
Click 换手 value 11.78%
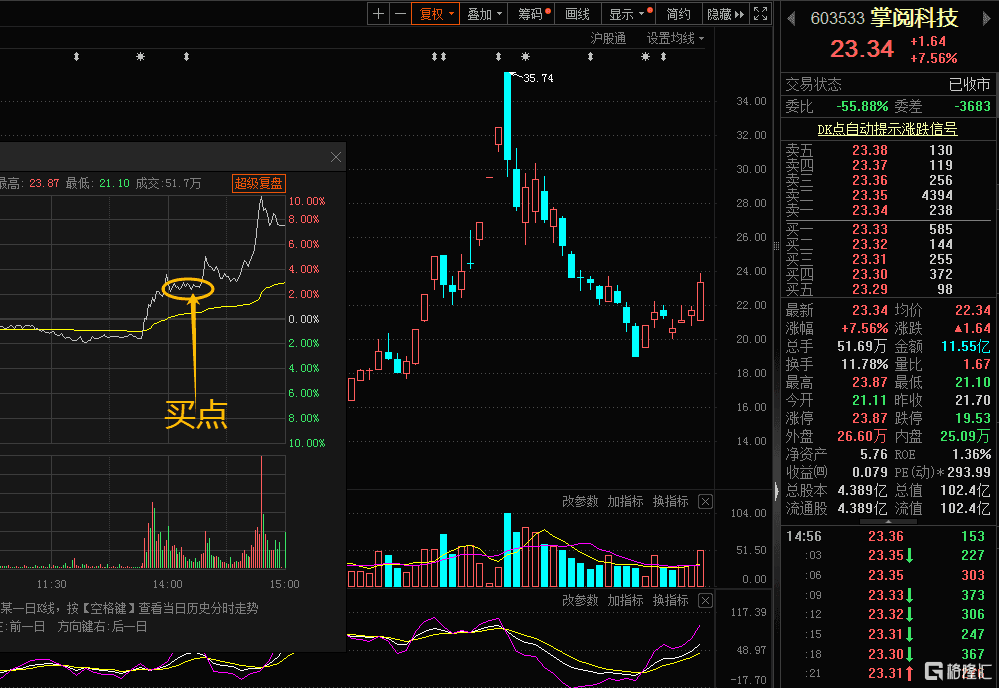(x=865, y=364)
